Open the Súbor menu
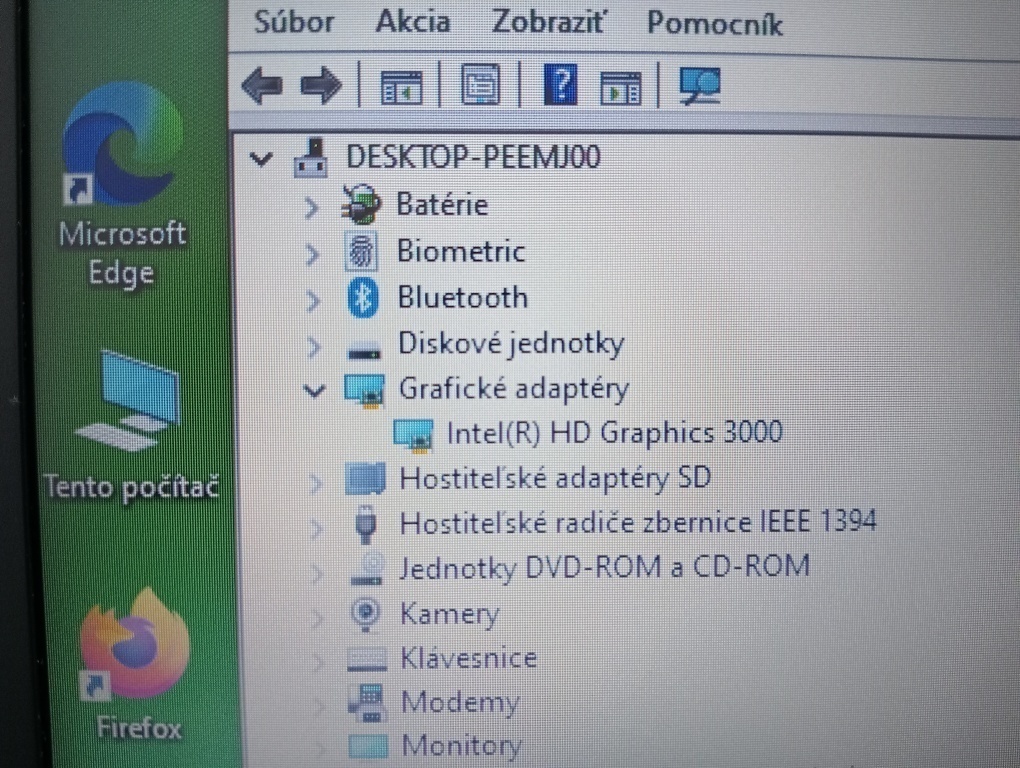 pos(293,23)
